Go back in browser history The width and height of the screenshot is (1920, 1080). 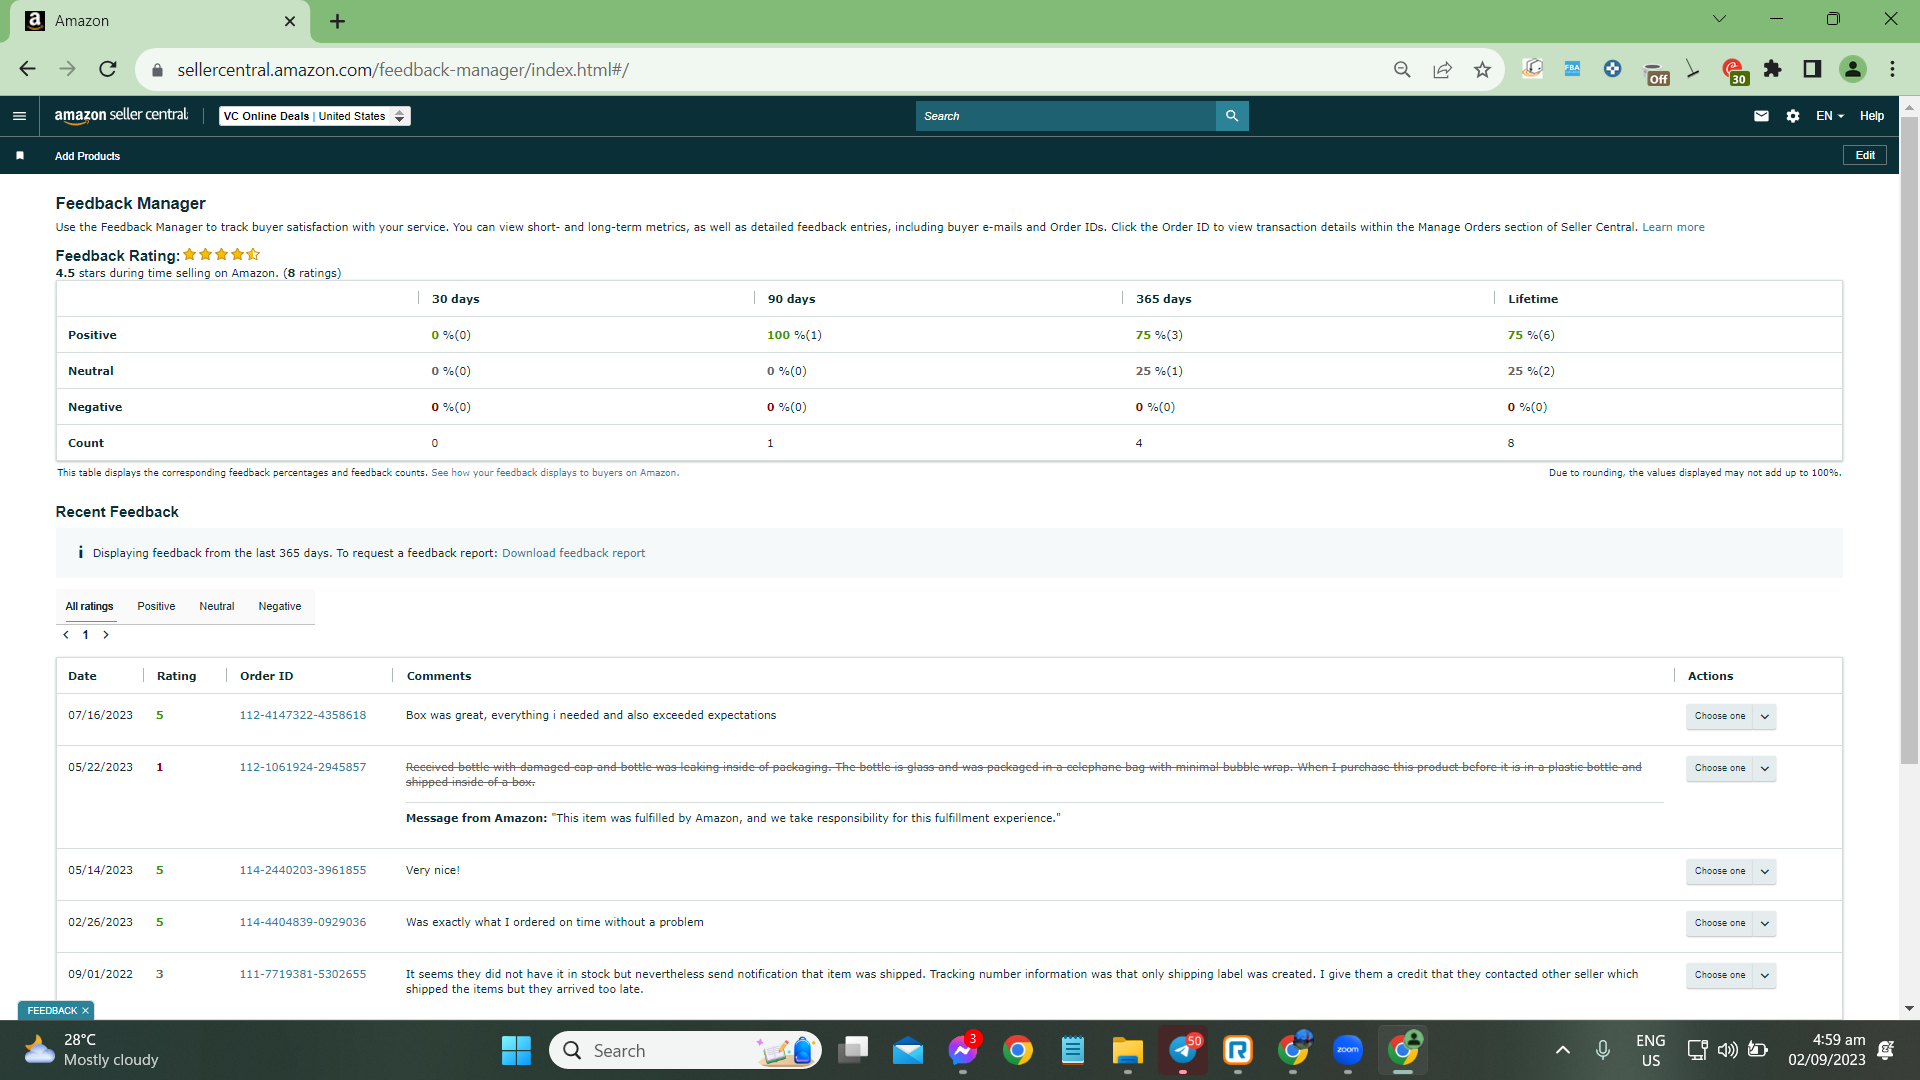(x=27, y=69)
